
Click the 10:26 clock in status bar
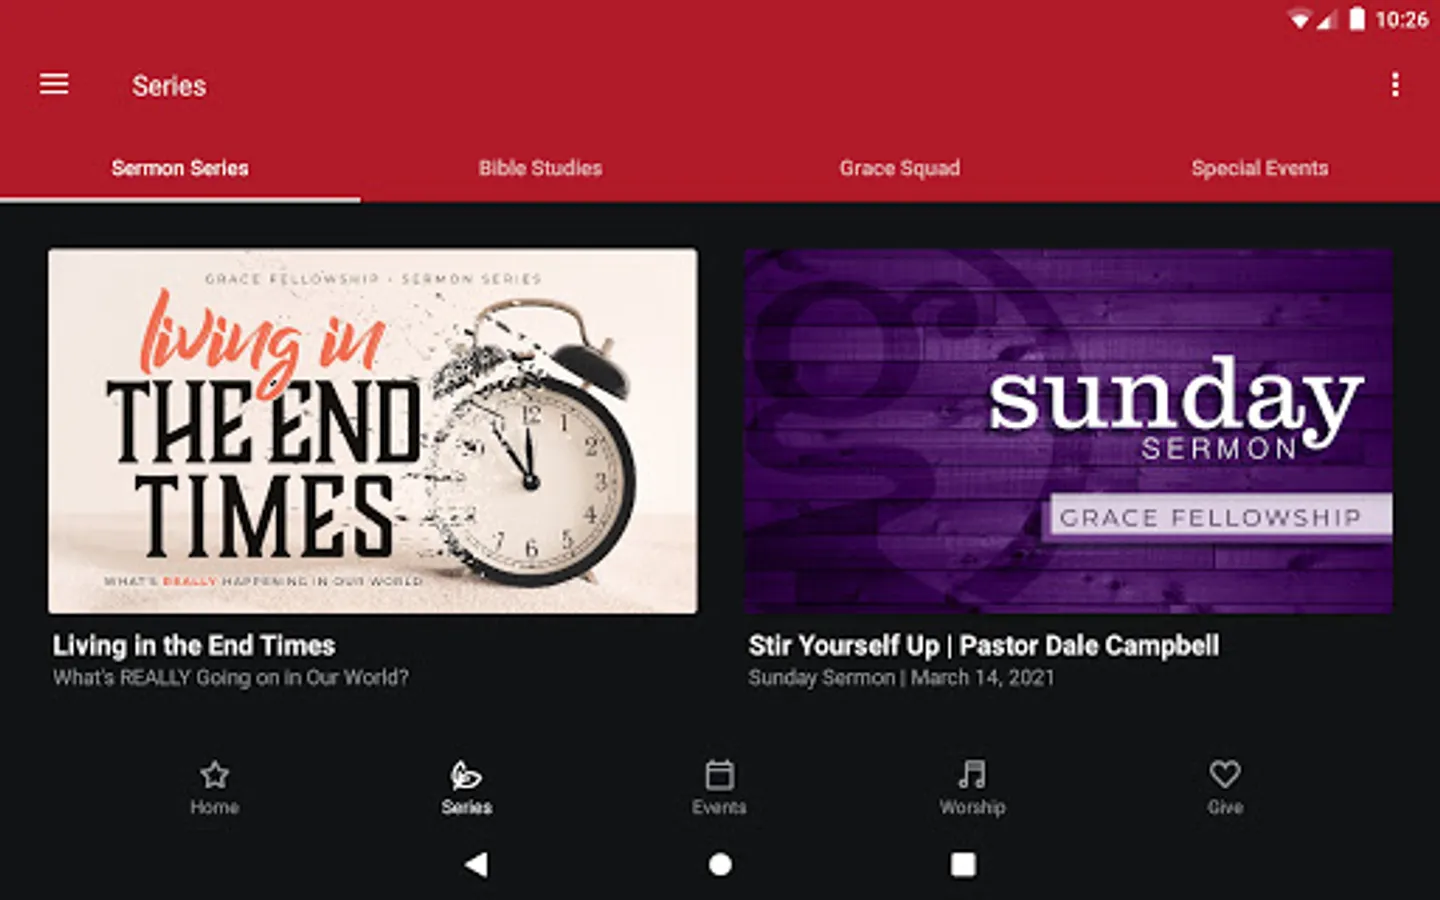coord(1402,20)
